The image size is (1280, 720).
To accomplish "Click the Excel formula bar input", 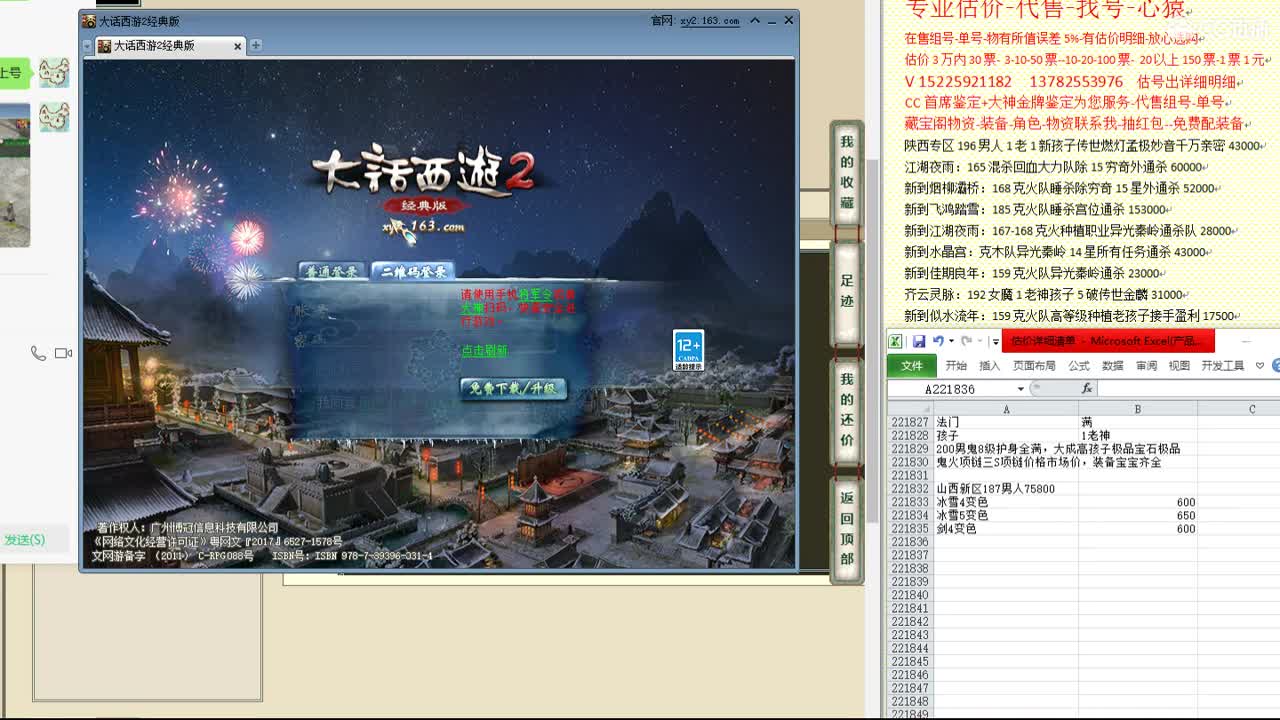I will point(1189,389).
